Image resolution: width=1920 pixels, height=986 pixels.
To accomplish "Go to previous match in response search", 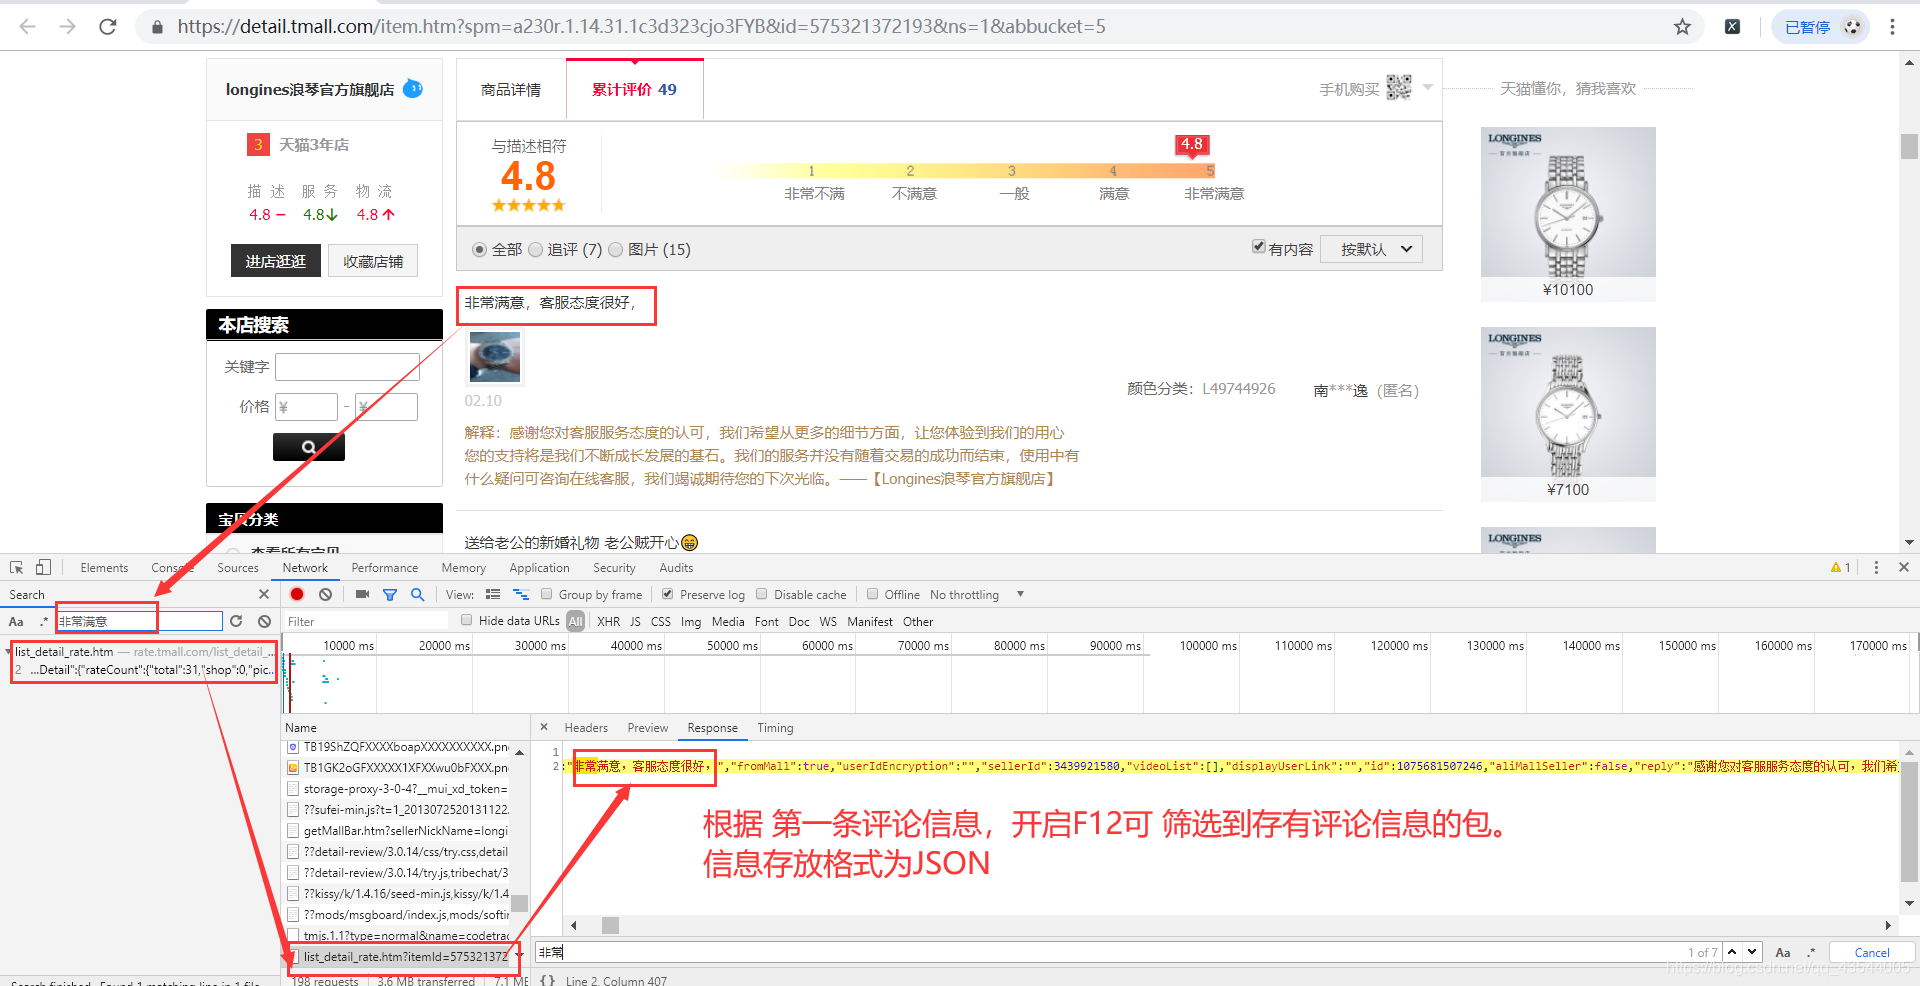I will [1732, 952].
